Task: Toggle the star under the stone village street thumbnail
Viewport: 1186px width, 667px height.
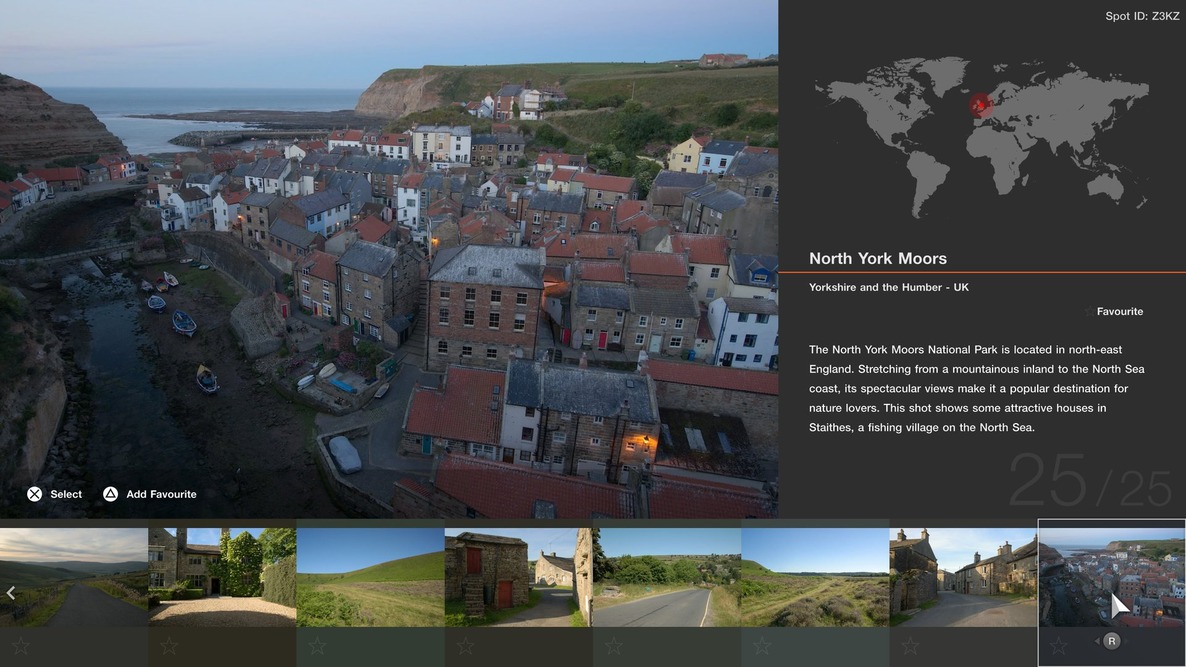Action: [910, 647]
